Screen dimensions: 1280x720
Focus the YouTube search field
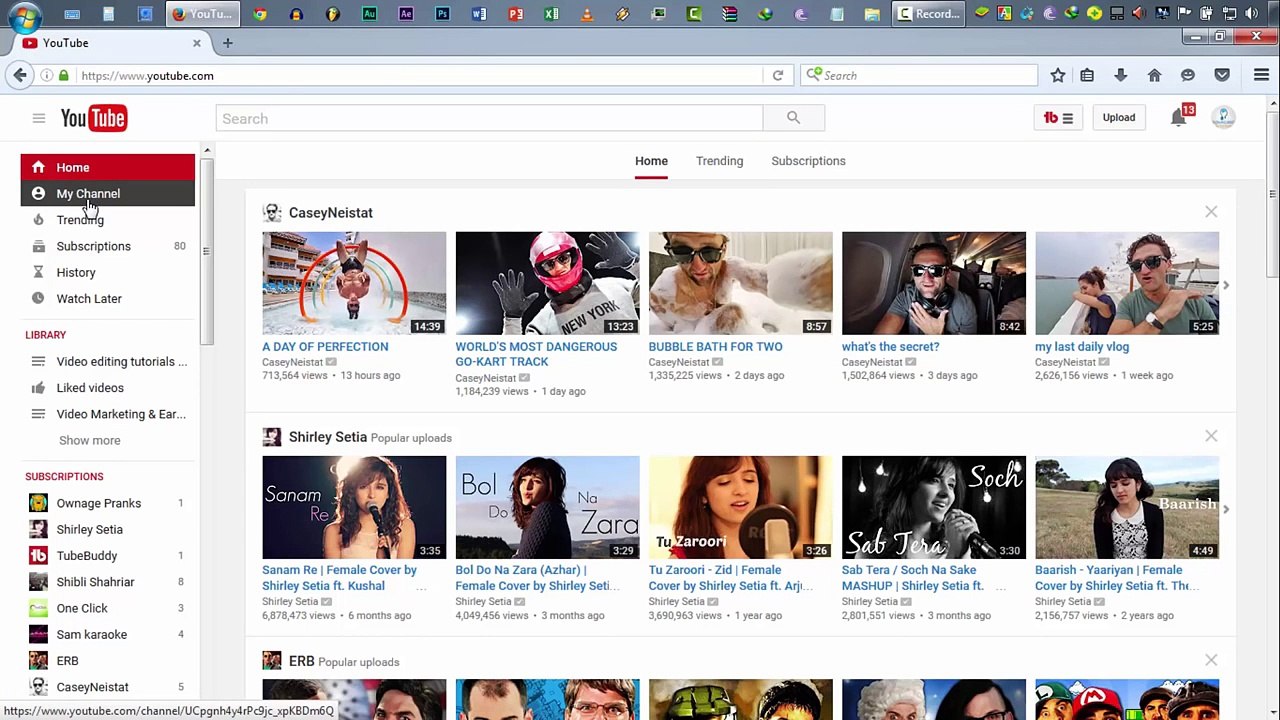coord(488,118)
